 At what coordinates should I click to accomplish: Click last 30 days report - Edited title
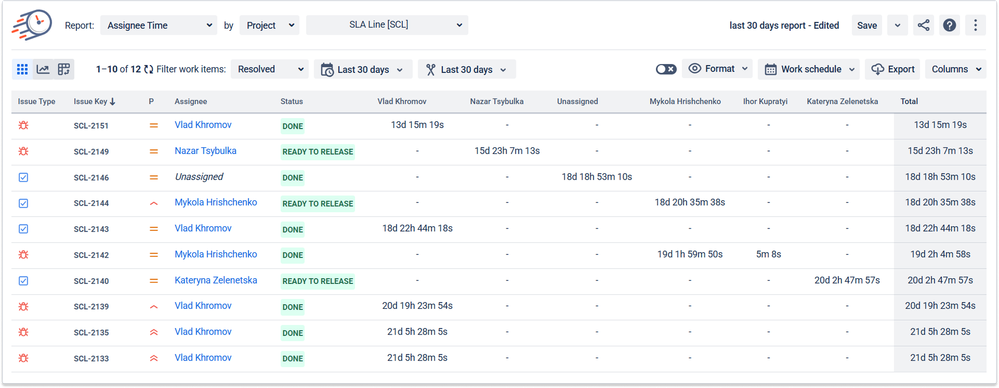pos(784,25)
